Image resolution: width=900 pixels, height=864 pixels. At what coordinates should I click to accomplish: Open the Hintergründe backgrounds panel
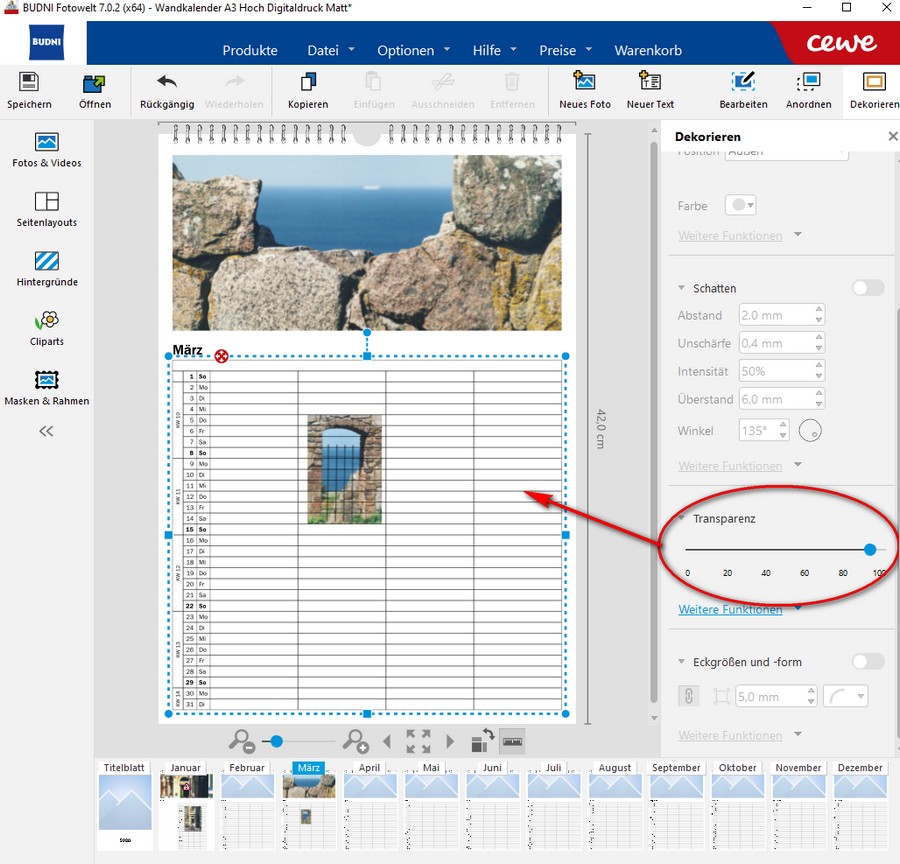pos(47,262)
